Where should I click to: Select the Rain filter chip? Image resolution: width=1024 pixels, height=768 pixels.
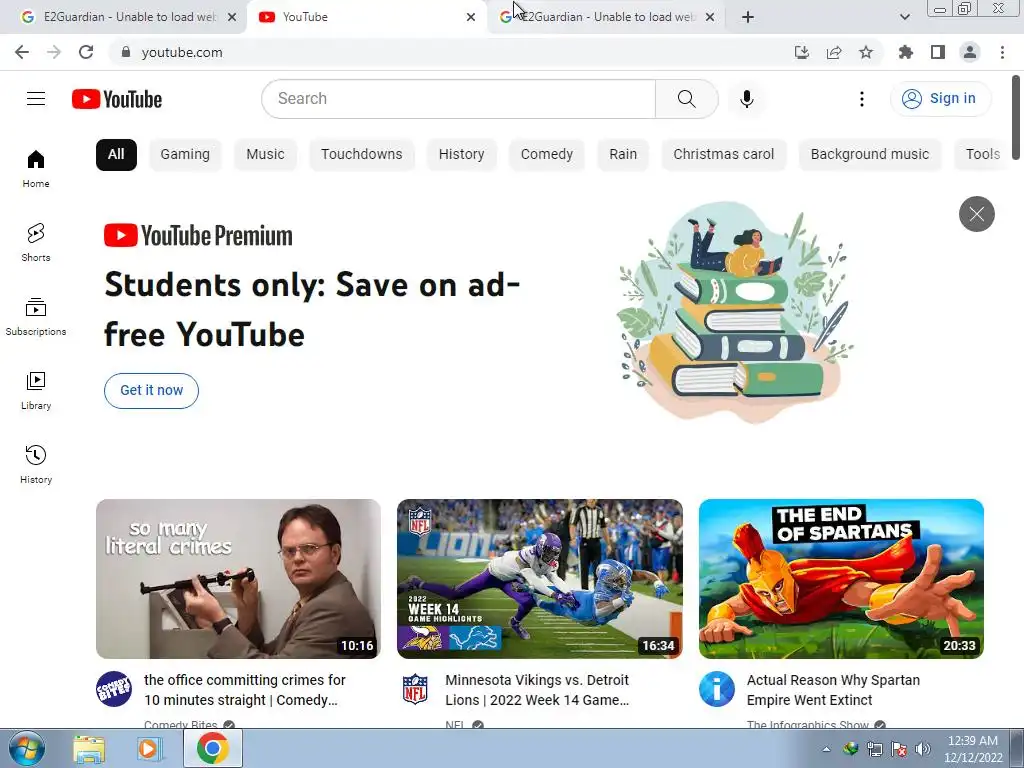coord(623,155)
